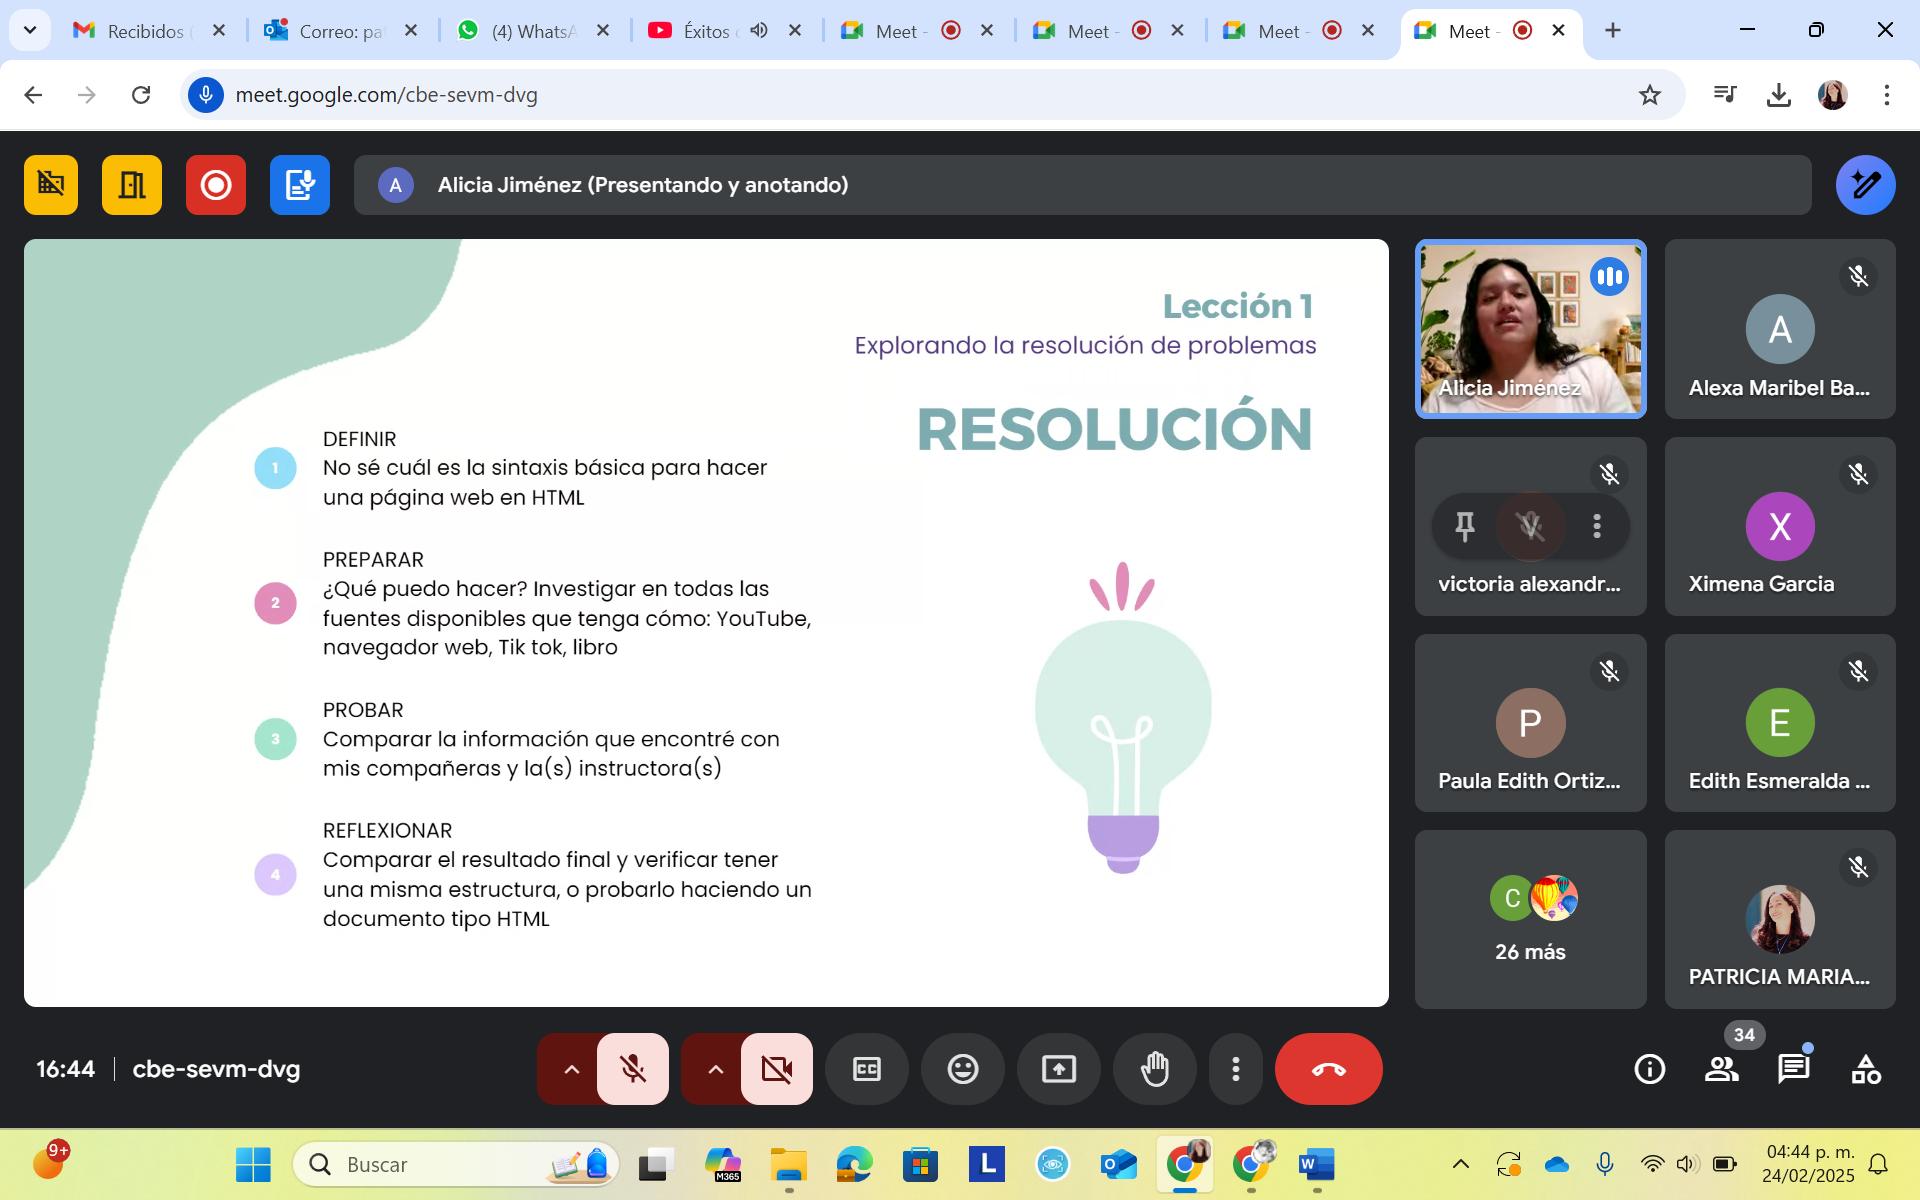
Task: Open the emoji reactions button
Action: click(x=962, y=1069)
